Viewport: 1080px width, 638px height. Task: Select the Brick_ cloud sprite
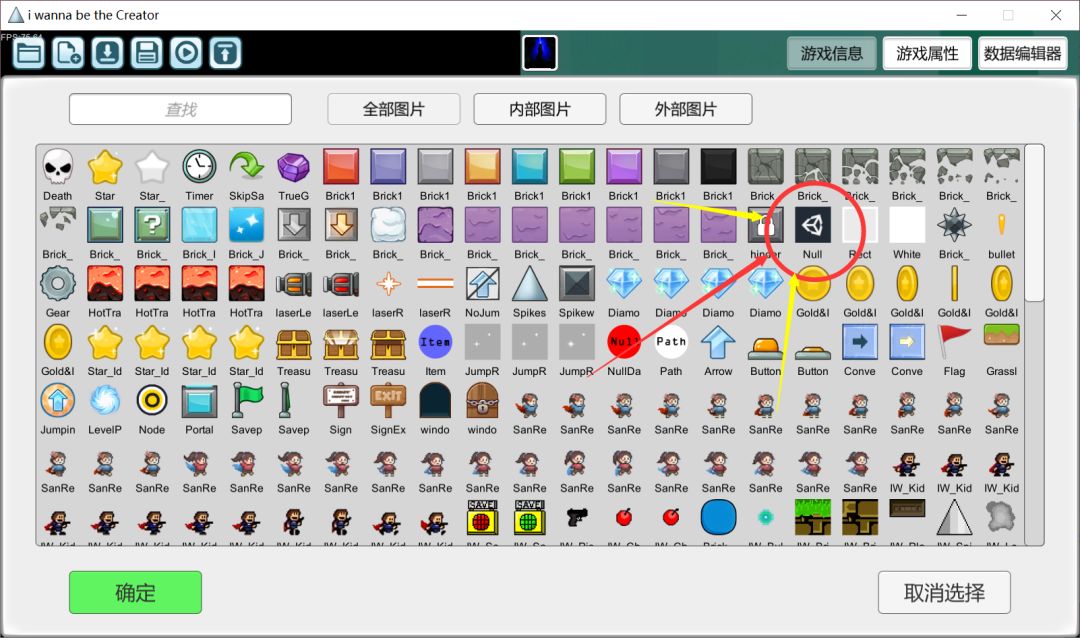[388, 225]
